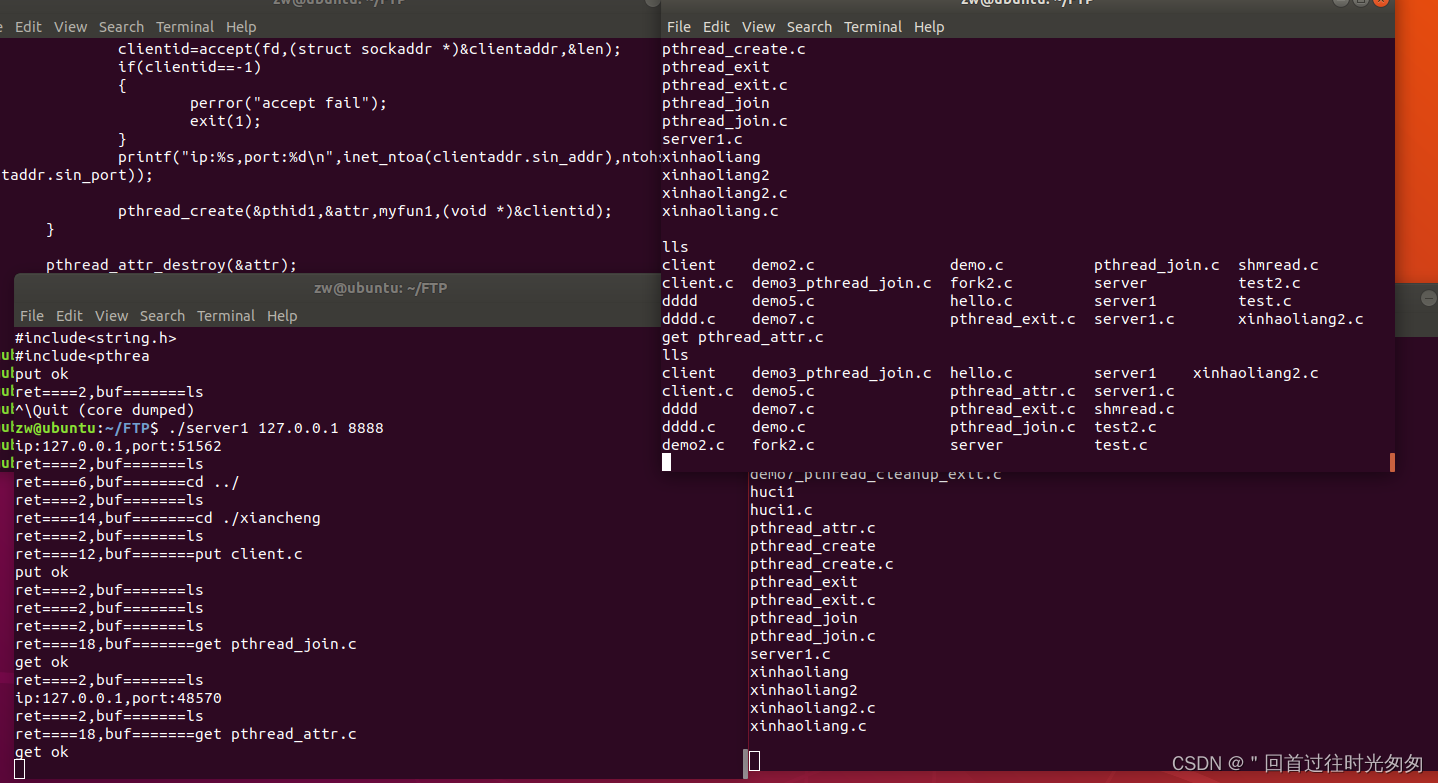Minimize the right terminal window
1438x783 pixels.
1340,3
